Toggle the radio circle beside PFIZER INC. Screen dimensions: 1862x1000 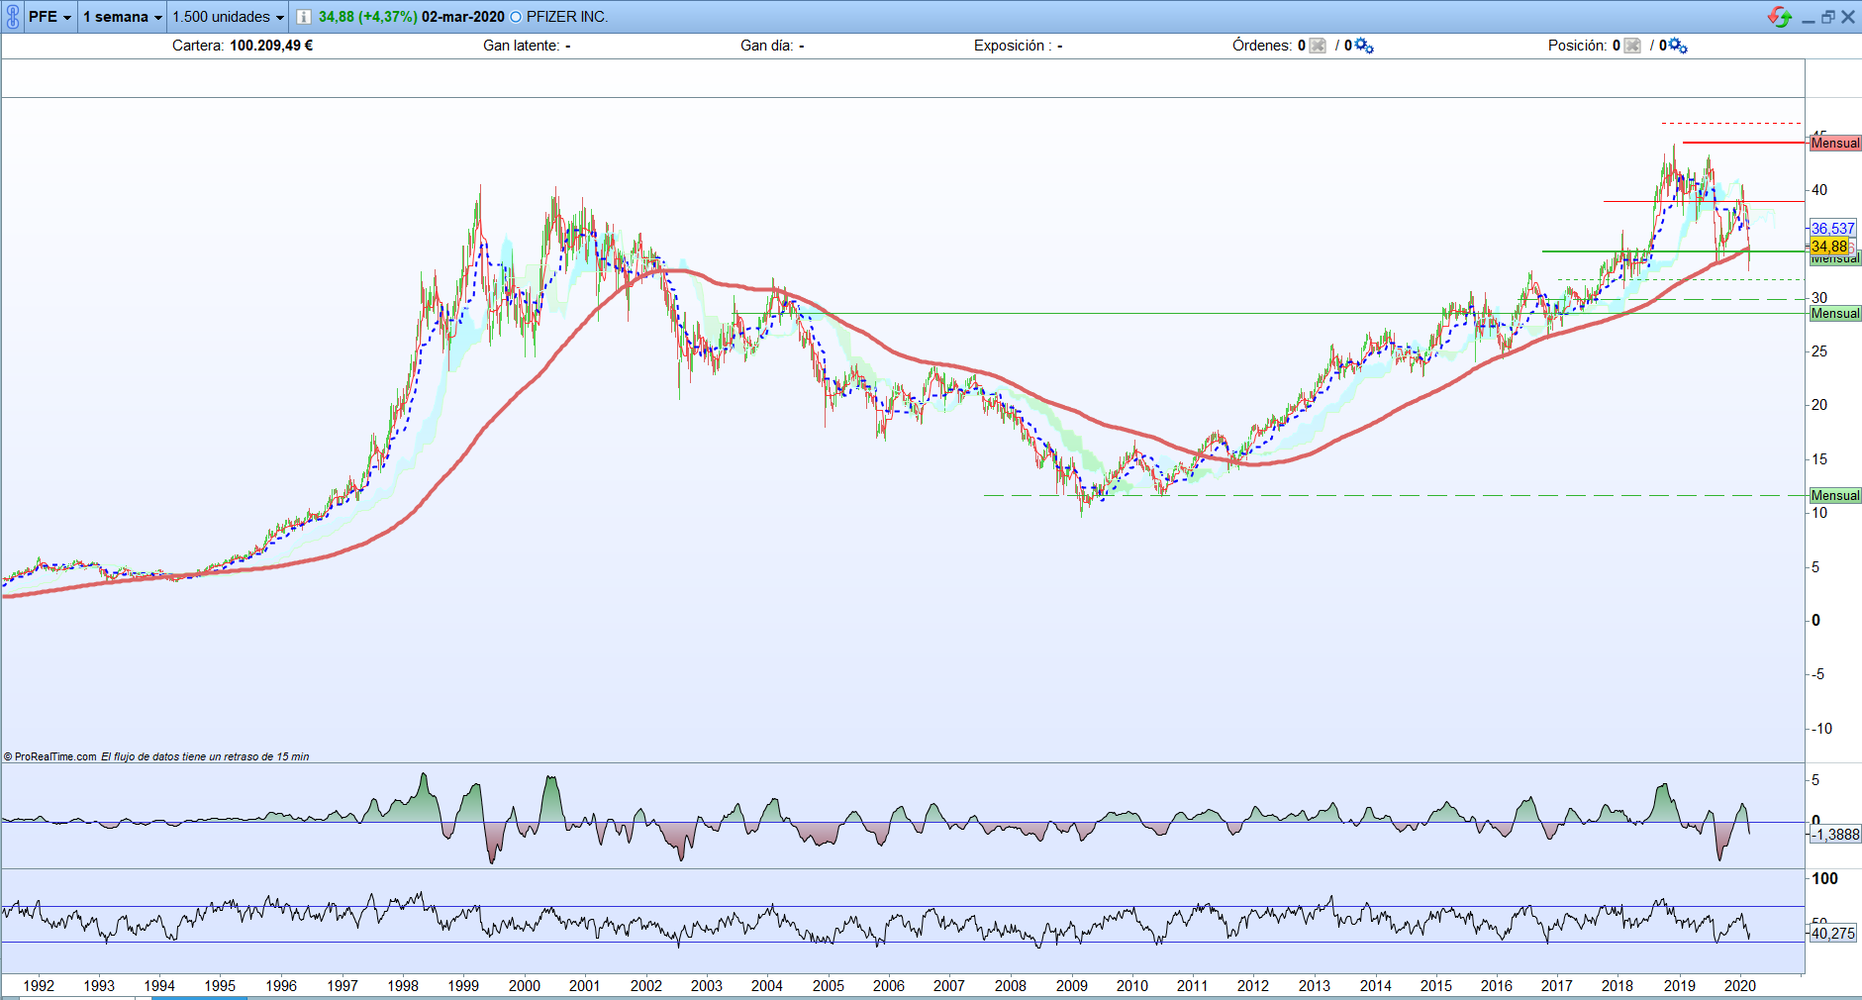pos(516,17)
